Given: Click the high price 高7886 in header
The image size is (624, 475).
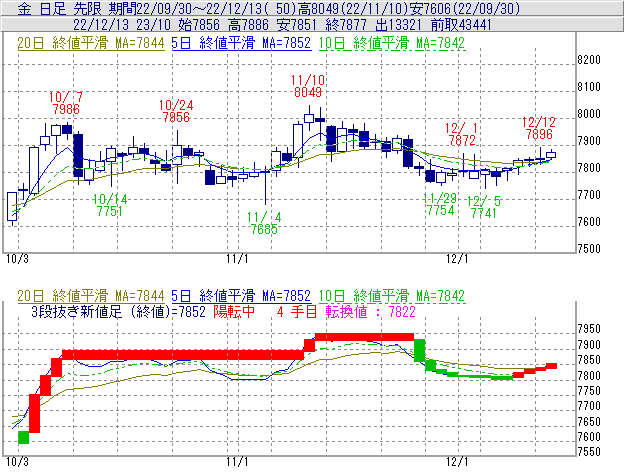Looking at the screenshot, I should click(248, 25).
